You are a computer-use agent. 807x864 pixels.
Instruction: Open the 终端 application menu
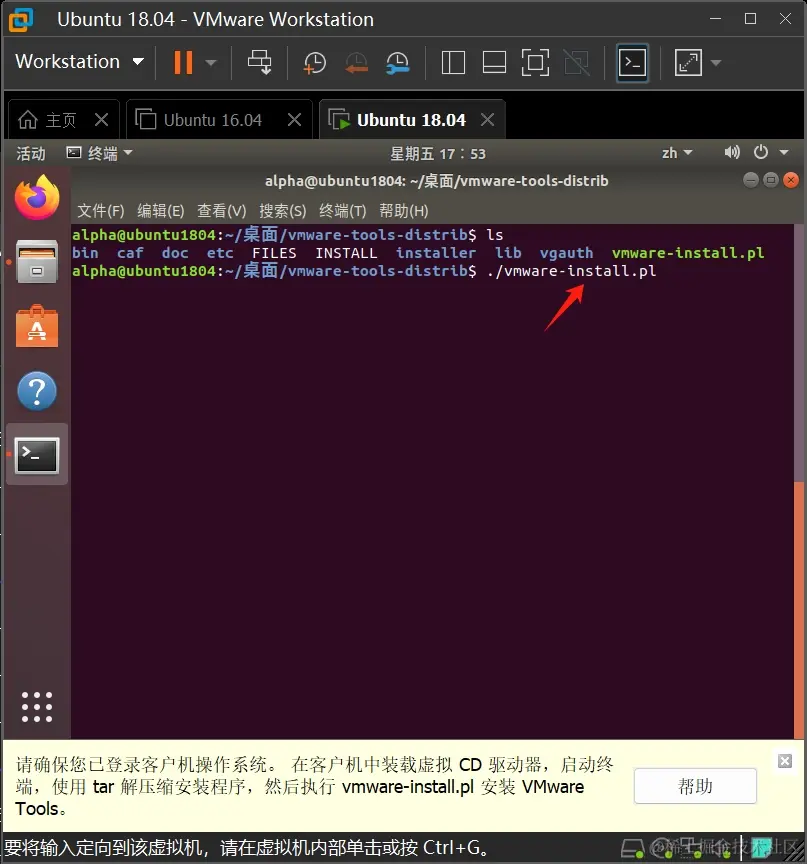(99, 153)
